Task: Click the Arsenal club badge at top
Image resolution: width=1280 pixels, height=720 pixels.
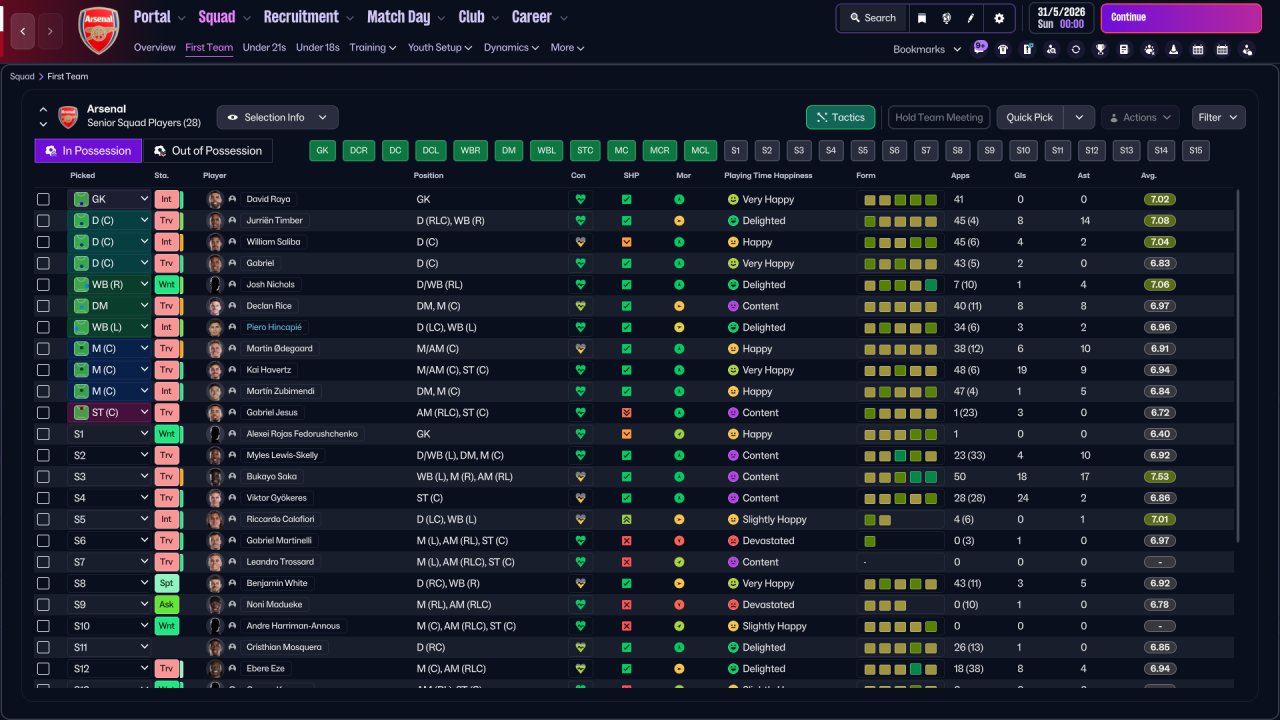Action: coord(98,31)
